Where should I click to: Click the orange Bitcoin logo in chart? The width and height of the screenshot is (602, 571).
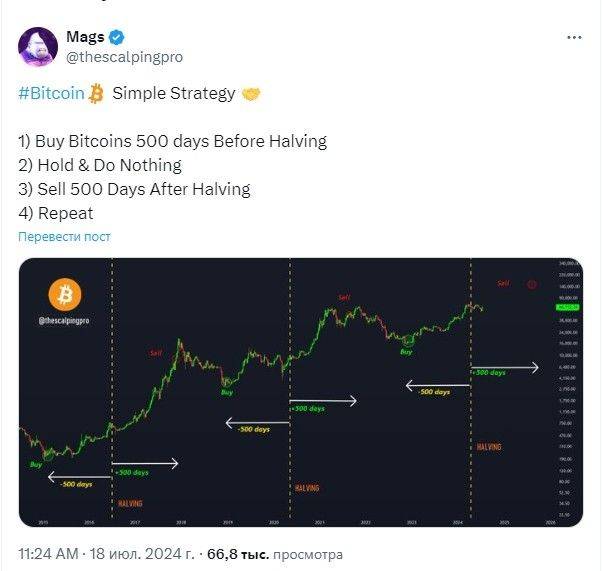[65, 294]
